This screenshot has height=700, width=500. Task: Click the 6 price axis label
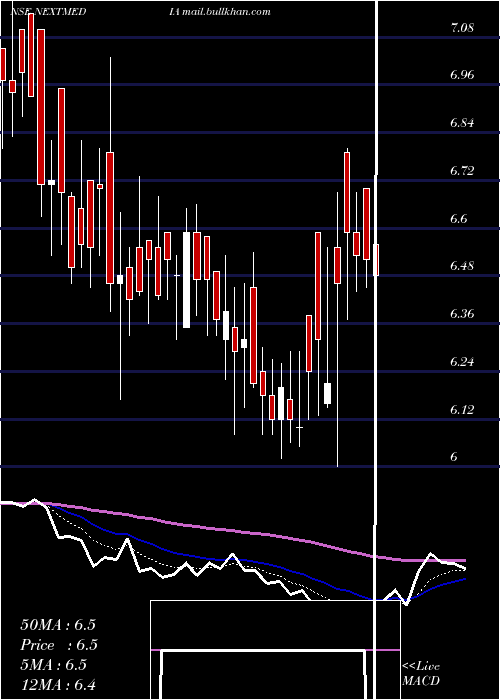[x=454, y=457]
